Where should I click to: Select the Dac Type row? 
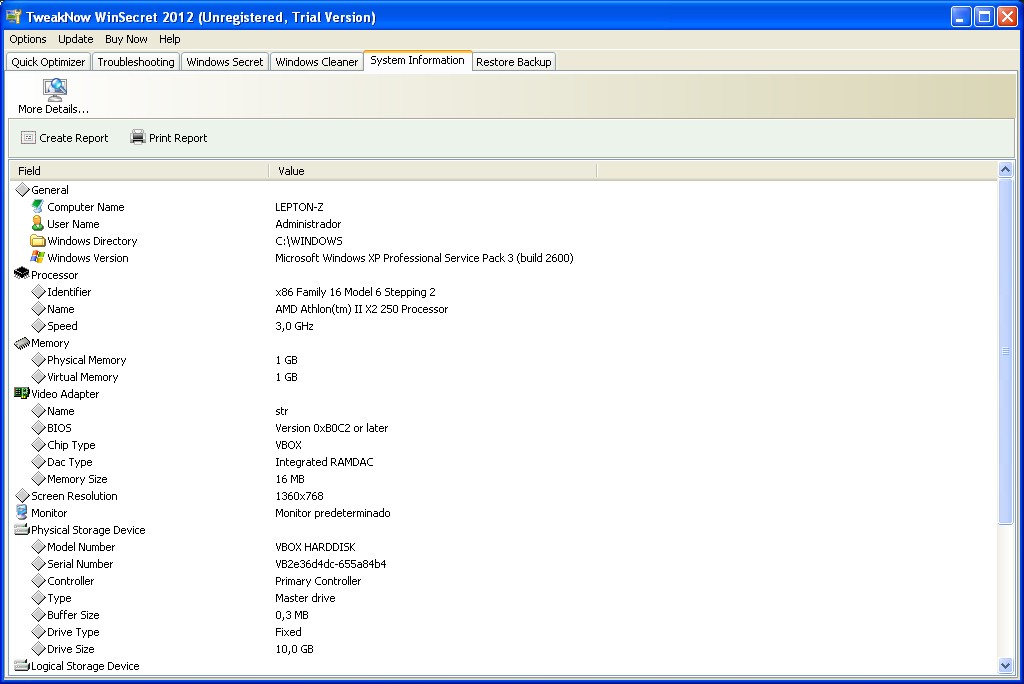[504, 461]
